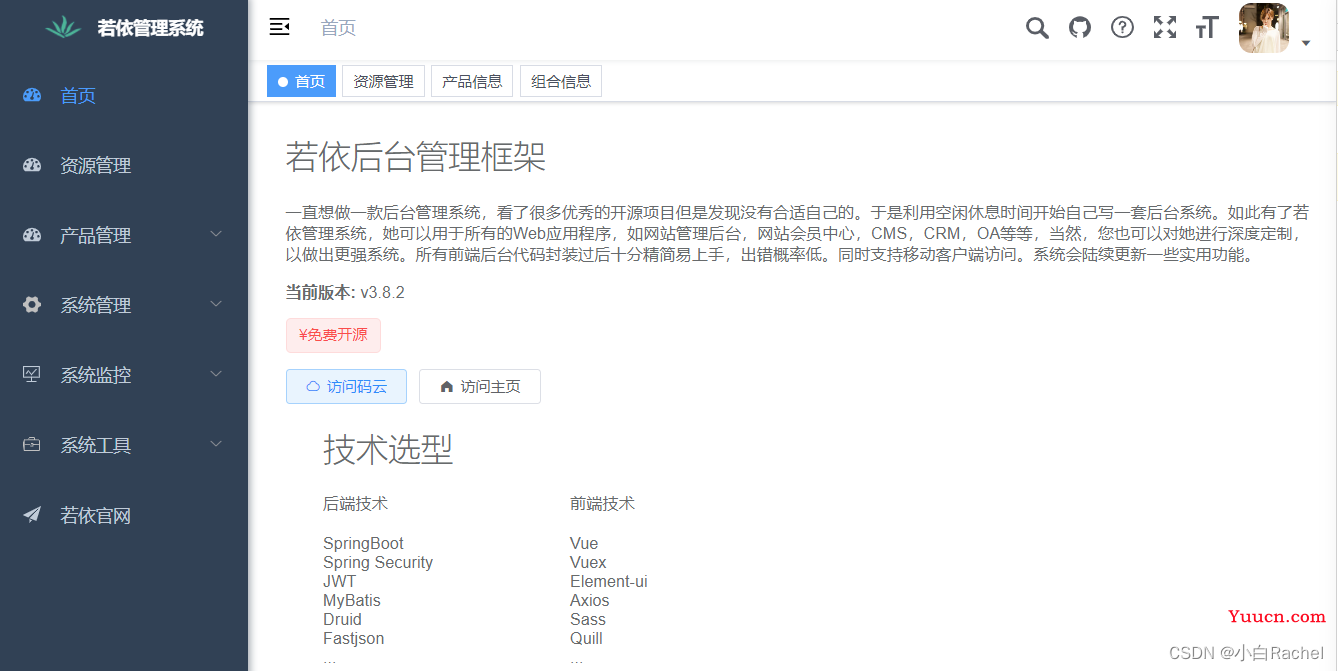This screenshot has width=1338, height=671.
Task: Open the search magnifier icon
Action: [1037, 28]
